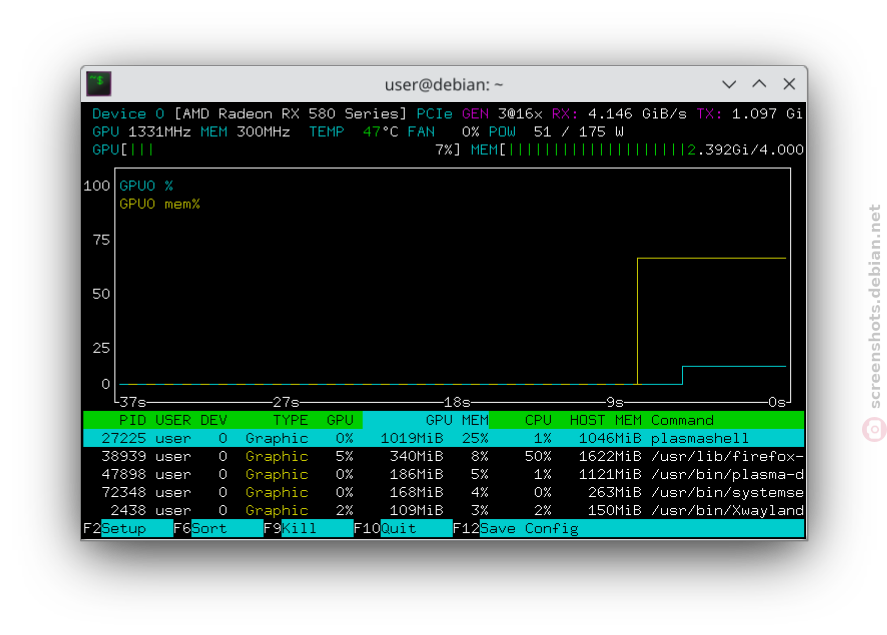
Task: Click the 47°C temperature reading
Action: tap(380, 132)
